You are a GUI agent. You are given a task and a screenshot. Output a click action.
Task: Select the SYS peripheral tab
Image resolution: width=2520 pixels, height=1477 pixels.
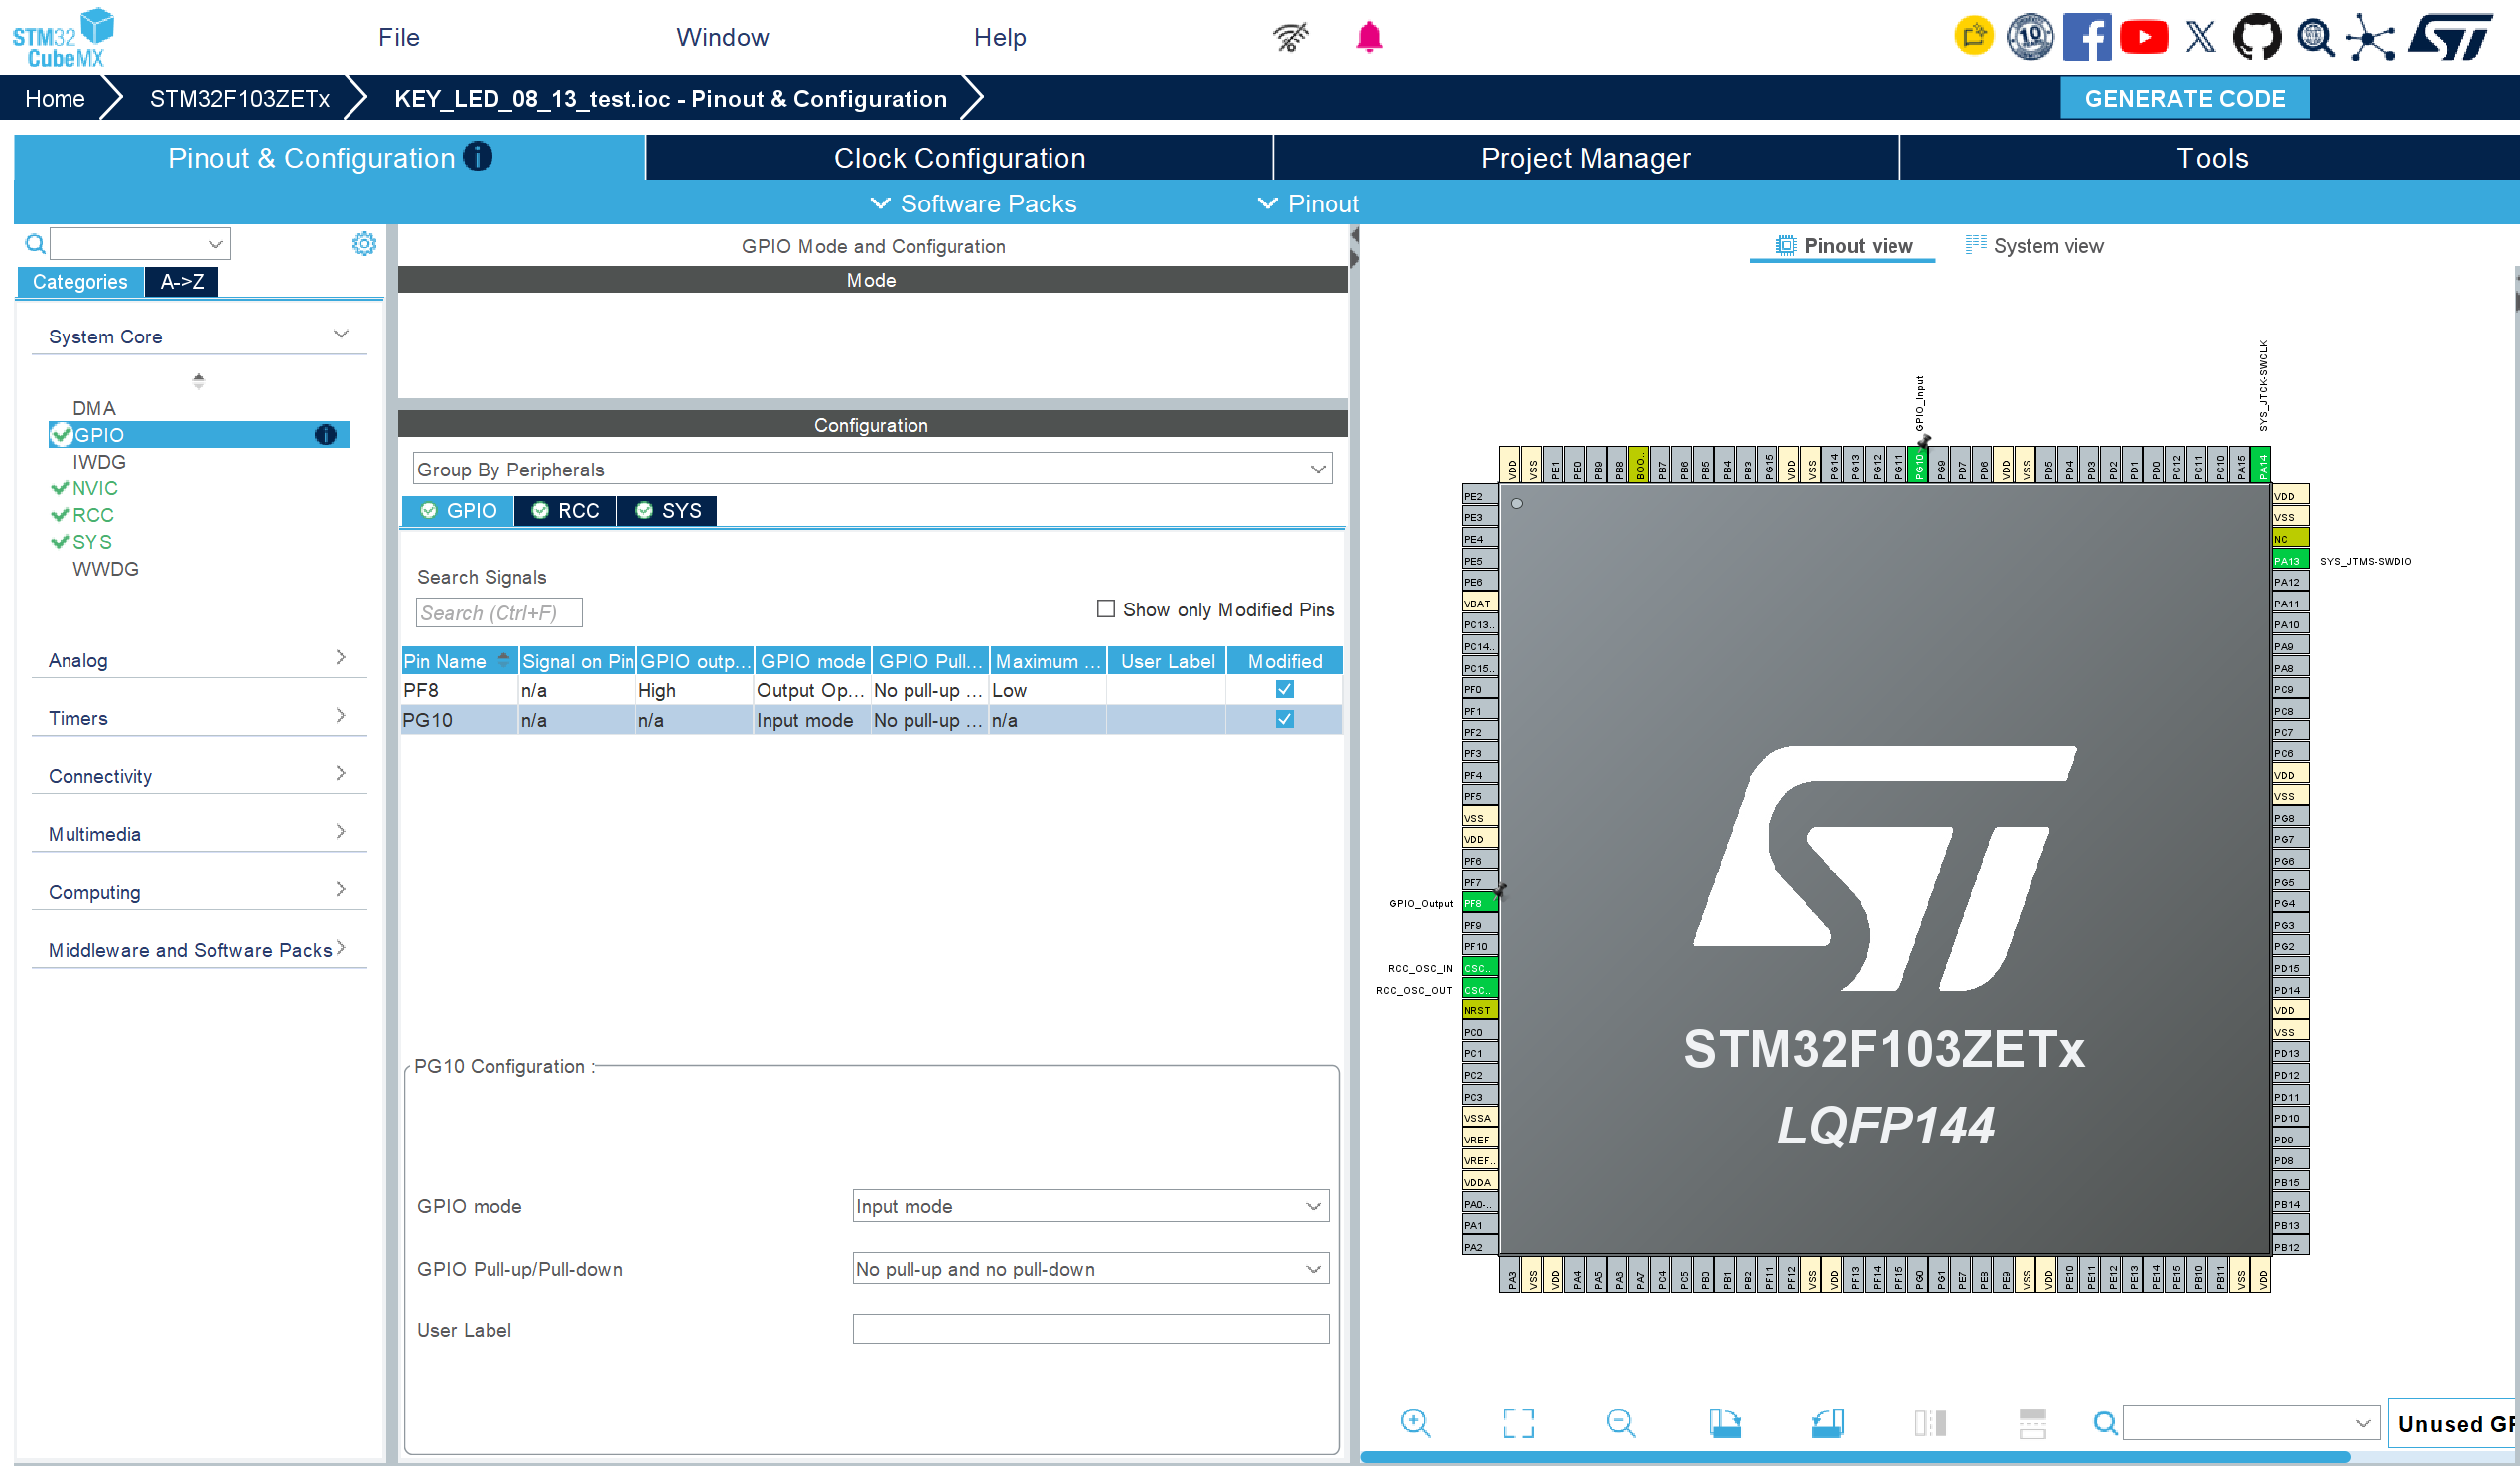pyautogui.click(x=668, y=511)
